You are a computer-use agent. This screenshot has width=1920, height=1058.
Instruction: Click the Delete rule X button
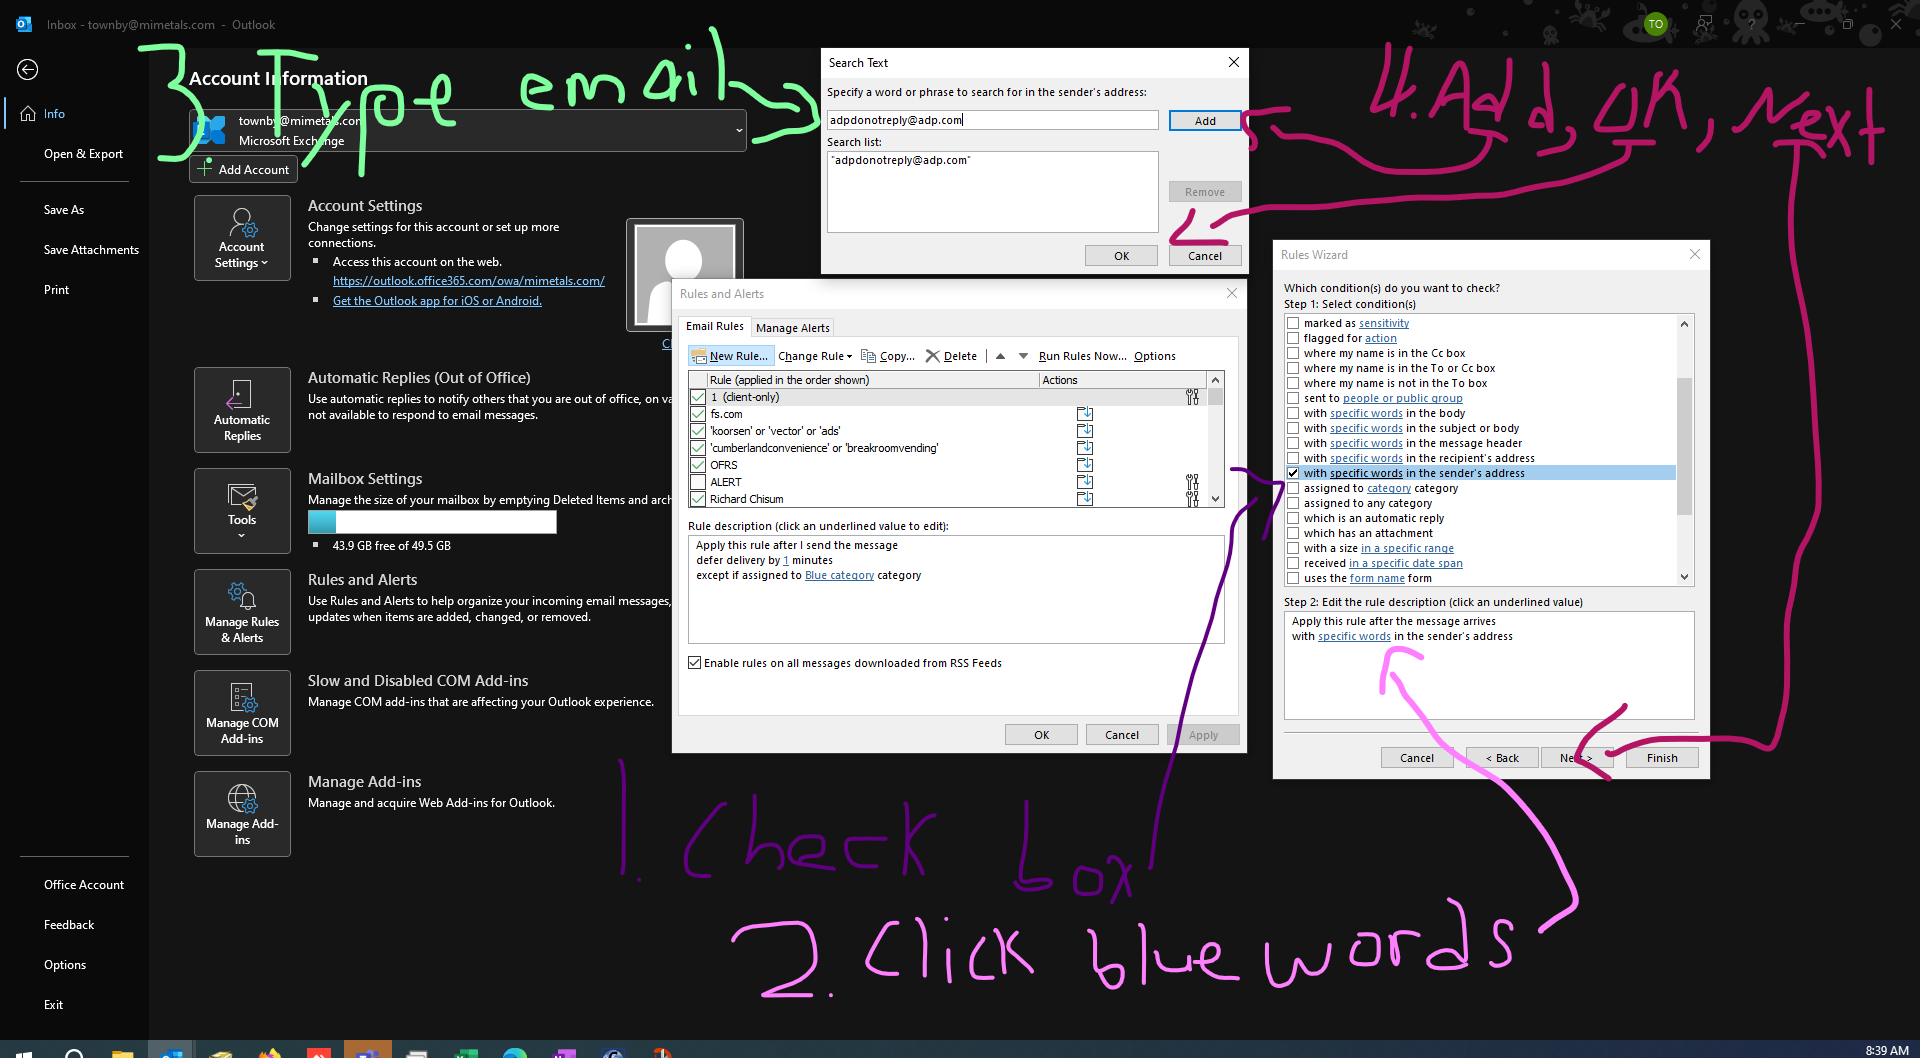(x=951, y=356)
